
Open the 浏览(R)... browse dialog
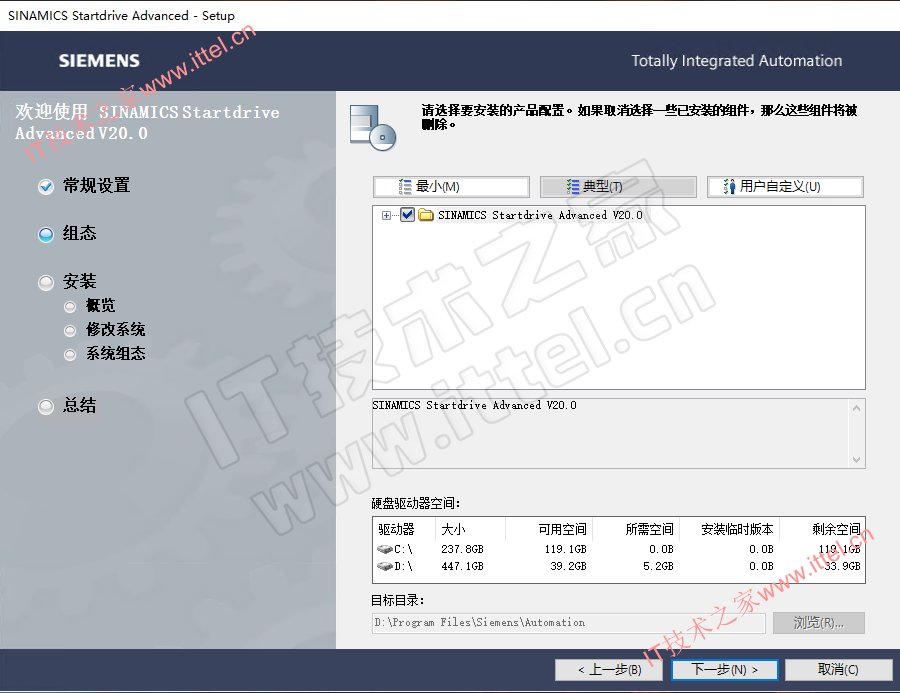click(818, 623)
